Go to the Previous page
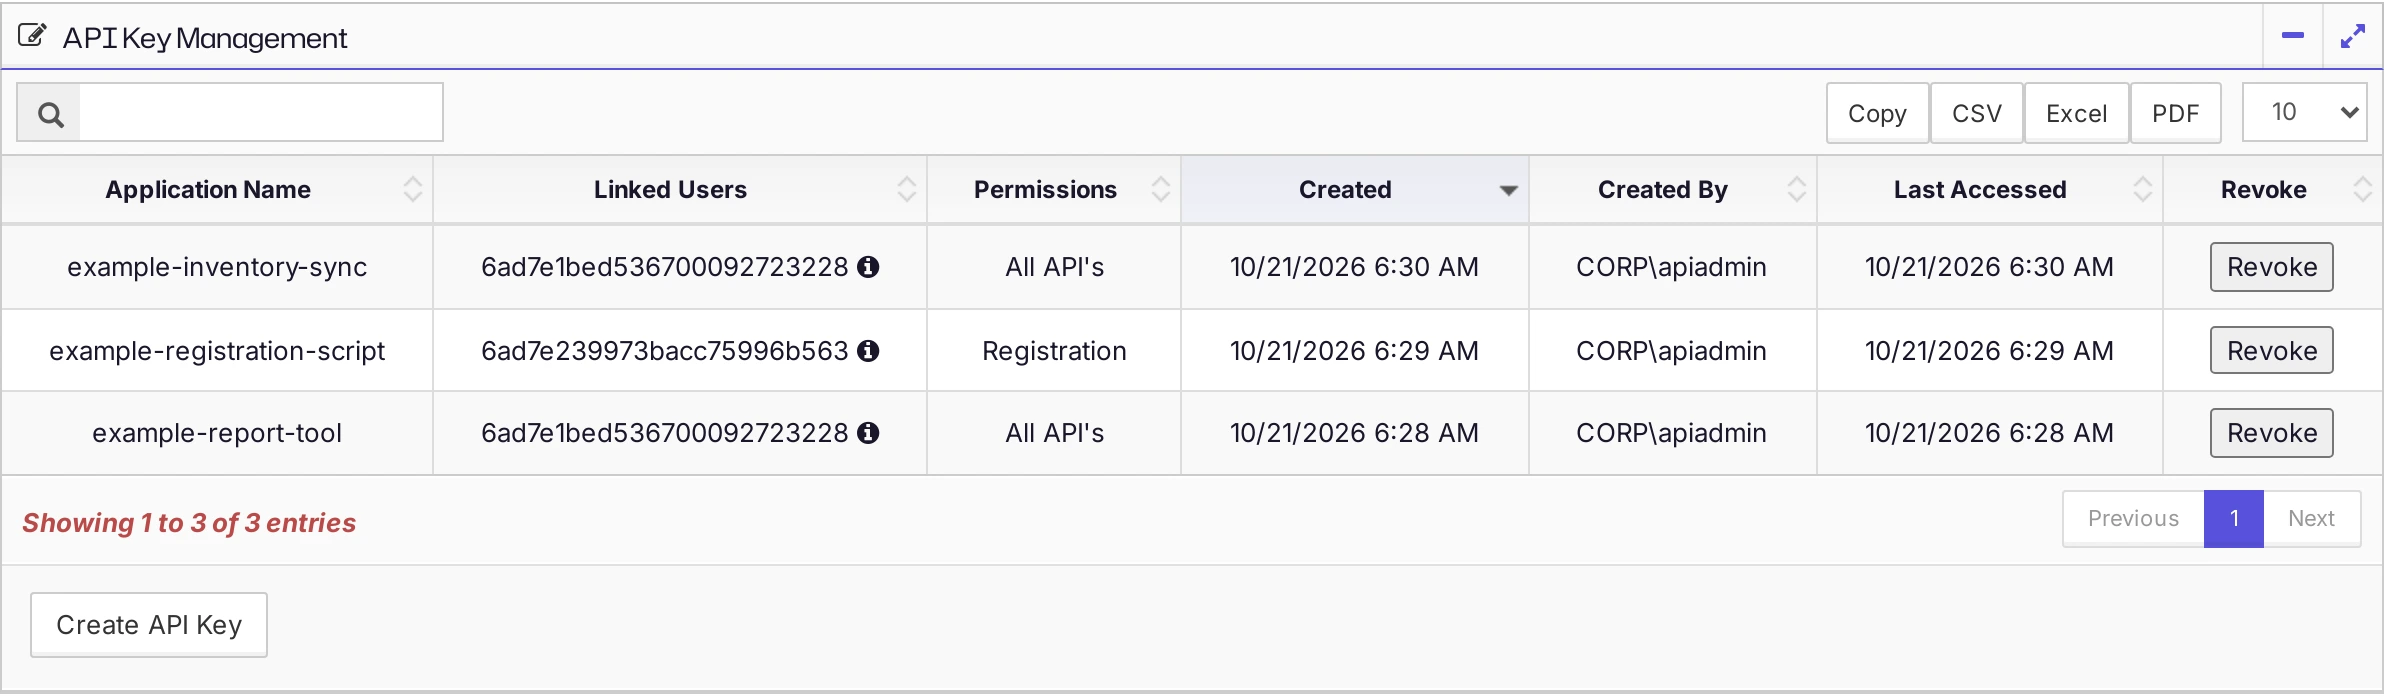This screenshot has width=2384, height=696. 2133,518
